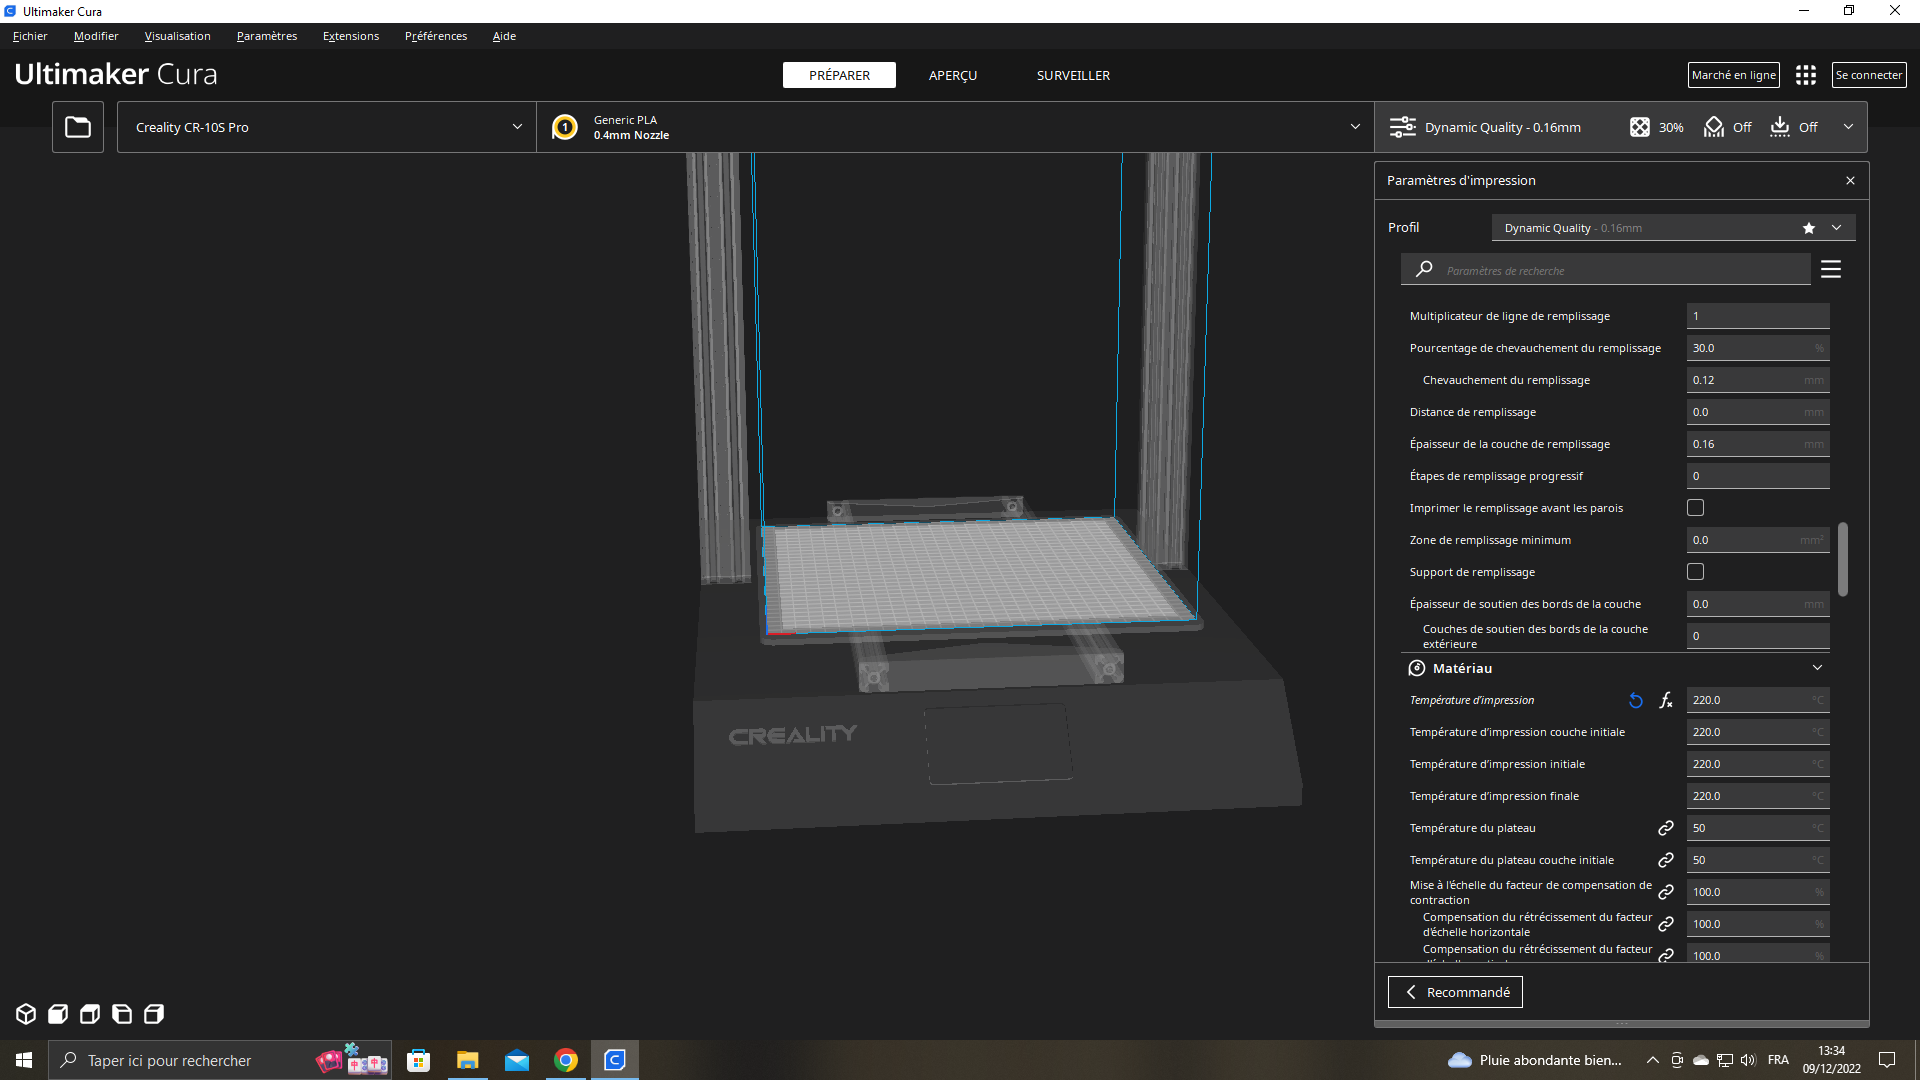The width and height of the screenshot is (1920, 1080).
Task: Click the Température d'impression value field
Action: click(x=1758, y=700)
